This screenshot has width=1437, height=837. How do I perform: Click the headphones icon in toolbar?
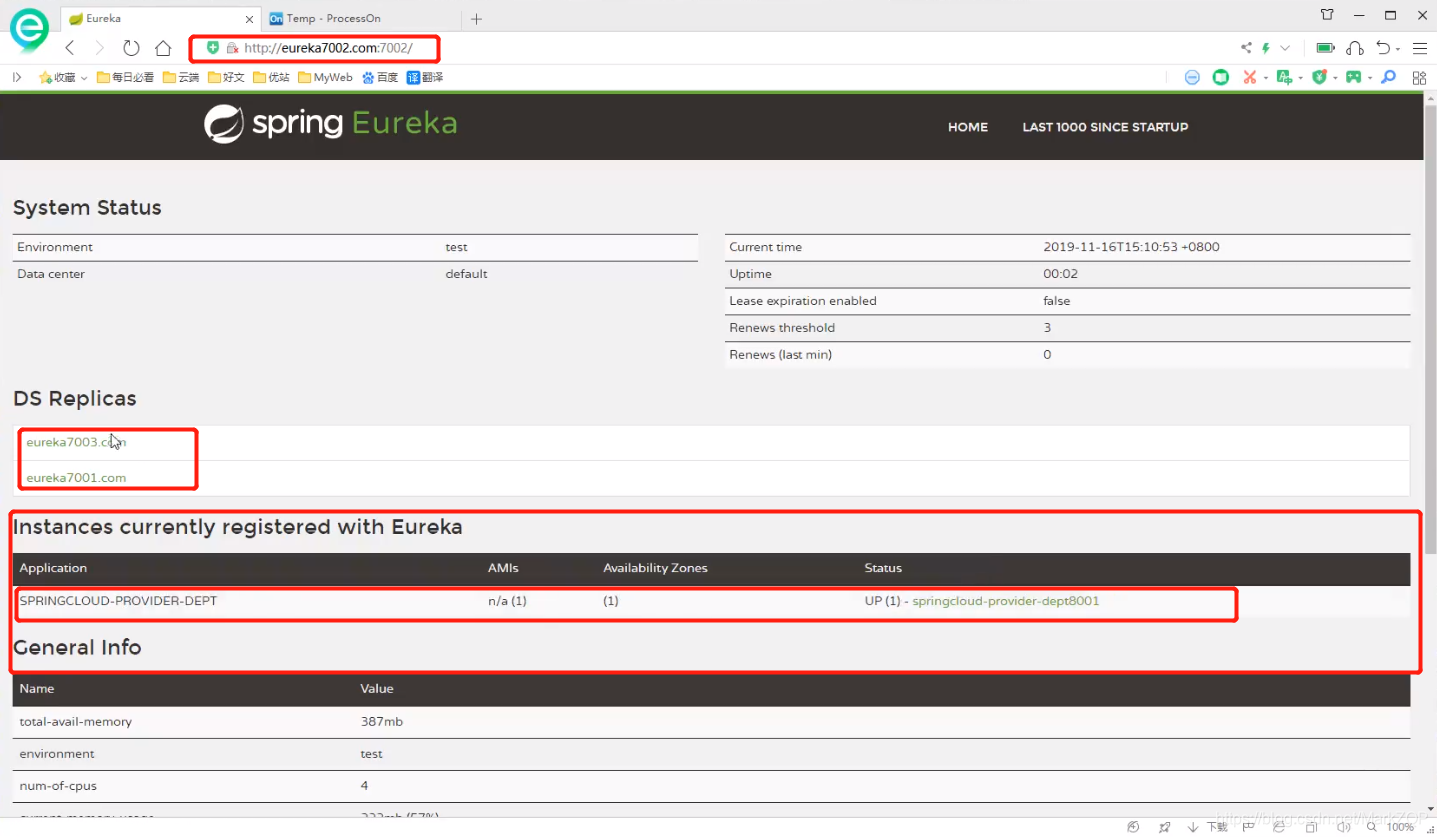point(1355,48)
